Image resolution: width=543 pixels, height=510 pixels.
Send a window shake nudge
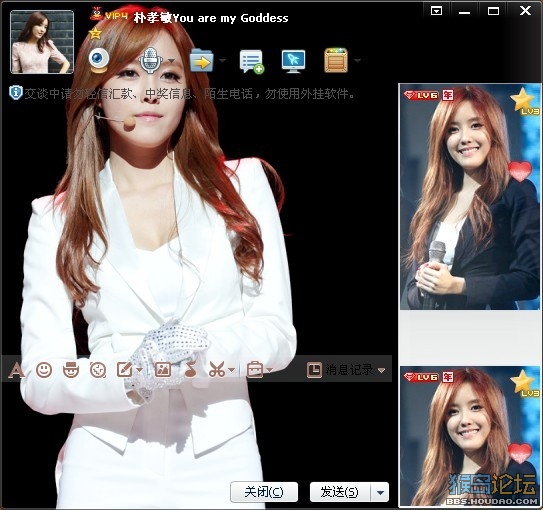point(98,370)
